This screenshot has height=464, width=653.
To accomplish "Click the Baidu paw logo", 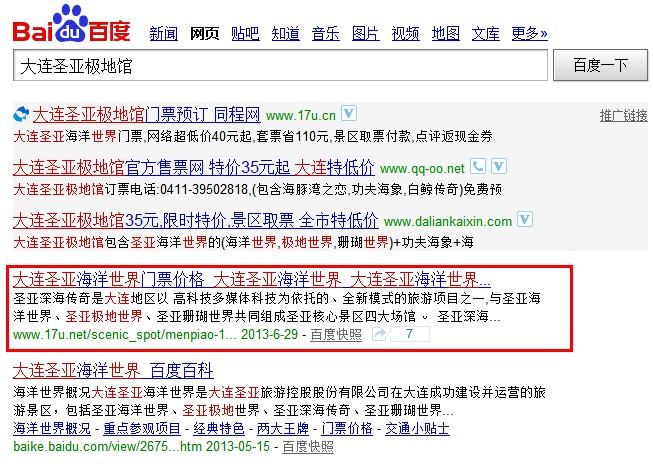I will click(x=71, y=23).
